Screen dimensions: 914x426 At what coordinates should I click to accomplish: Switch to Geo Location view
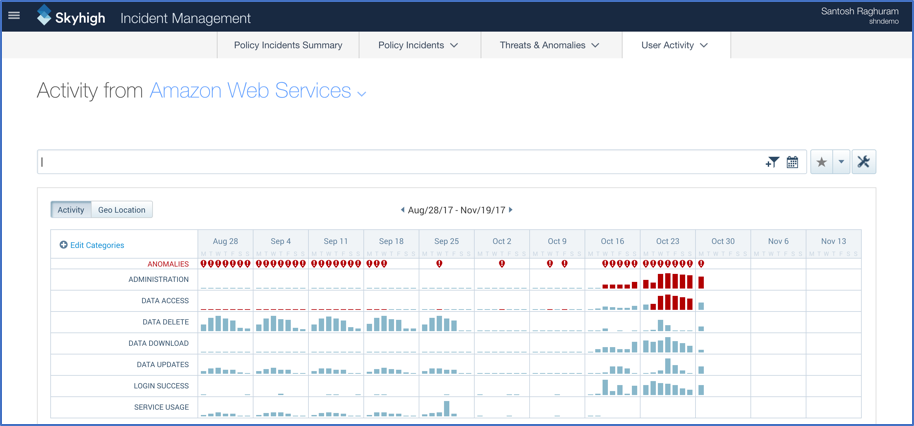(x=122, y=210)
